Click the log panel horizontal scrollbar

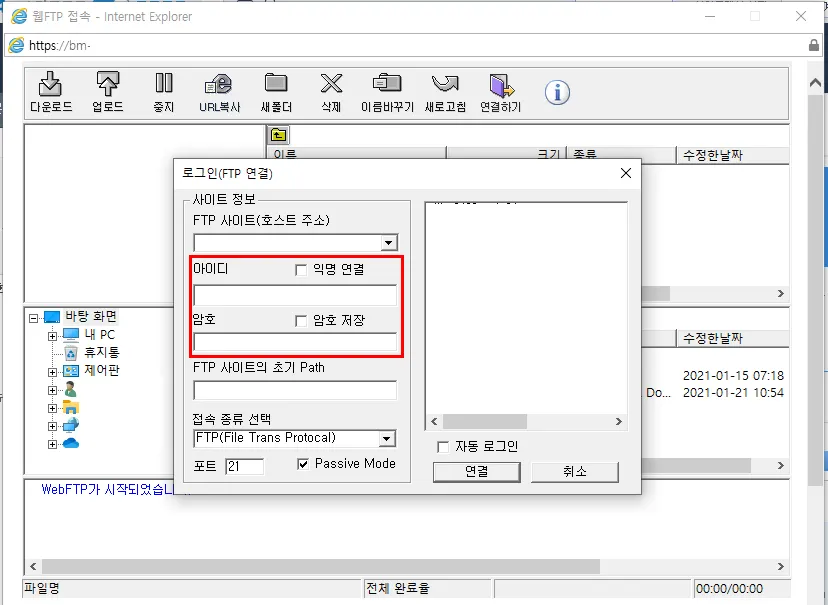321,566
